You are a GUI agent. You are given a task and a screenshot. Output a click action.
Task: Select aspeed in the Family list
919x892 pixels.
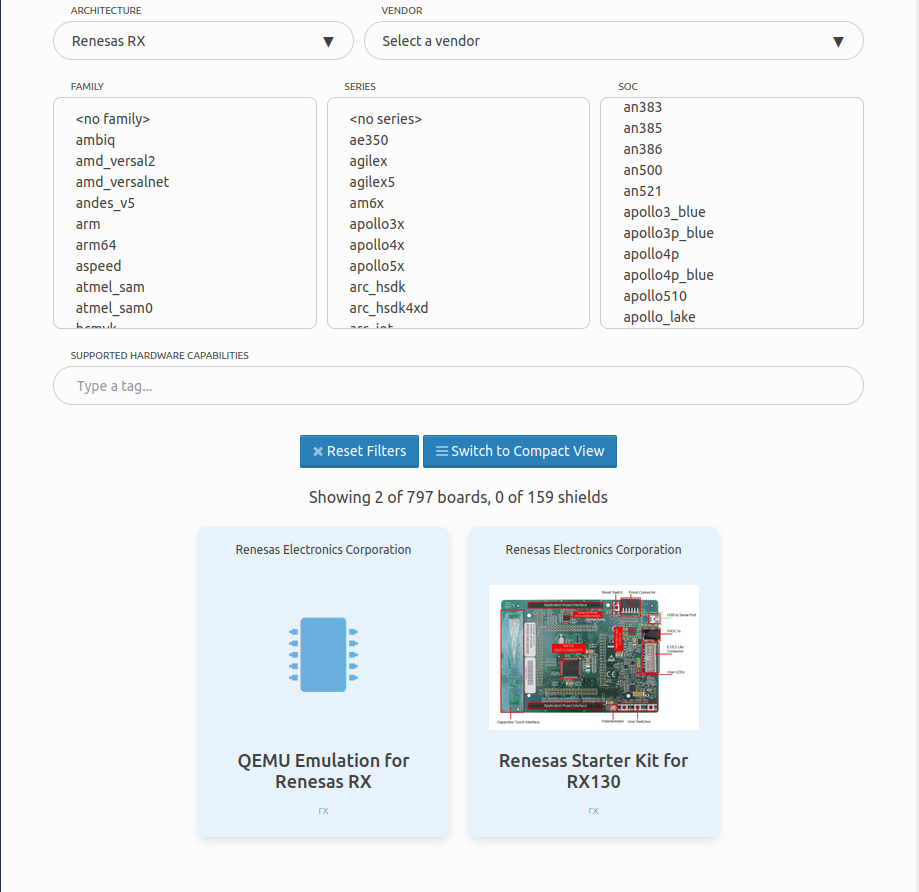[98, 266]
